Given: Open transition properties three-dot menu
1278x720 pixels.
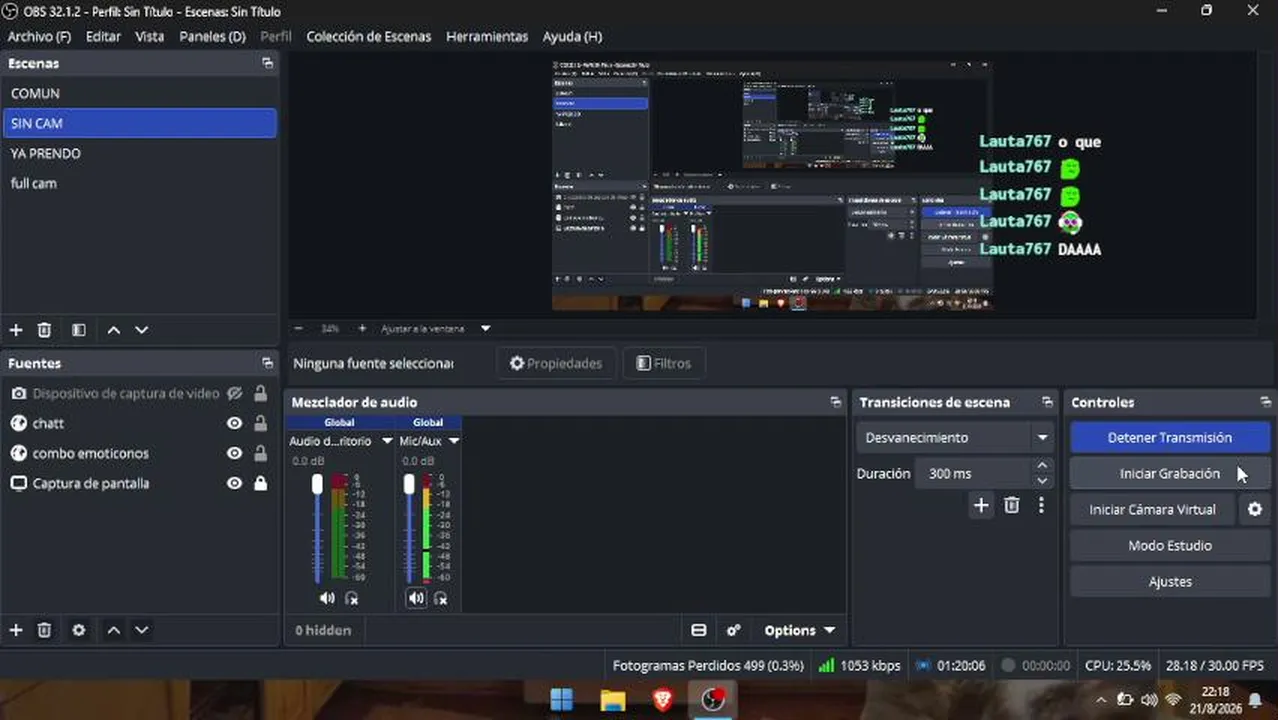Looking at the screenshot, I should pos(1041,506).
